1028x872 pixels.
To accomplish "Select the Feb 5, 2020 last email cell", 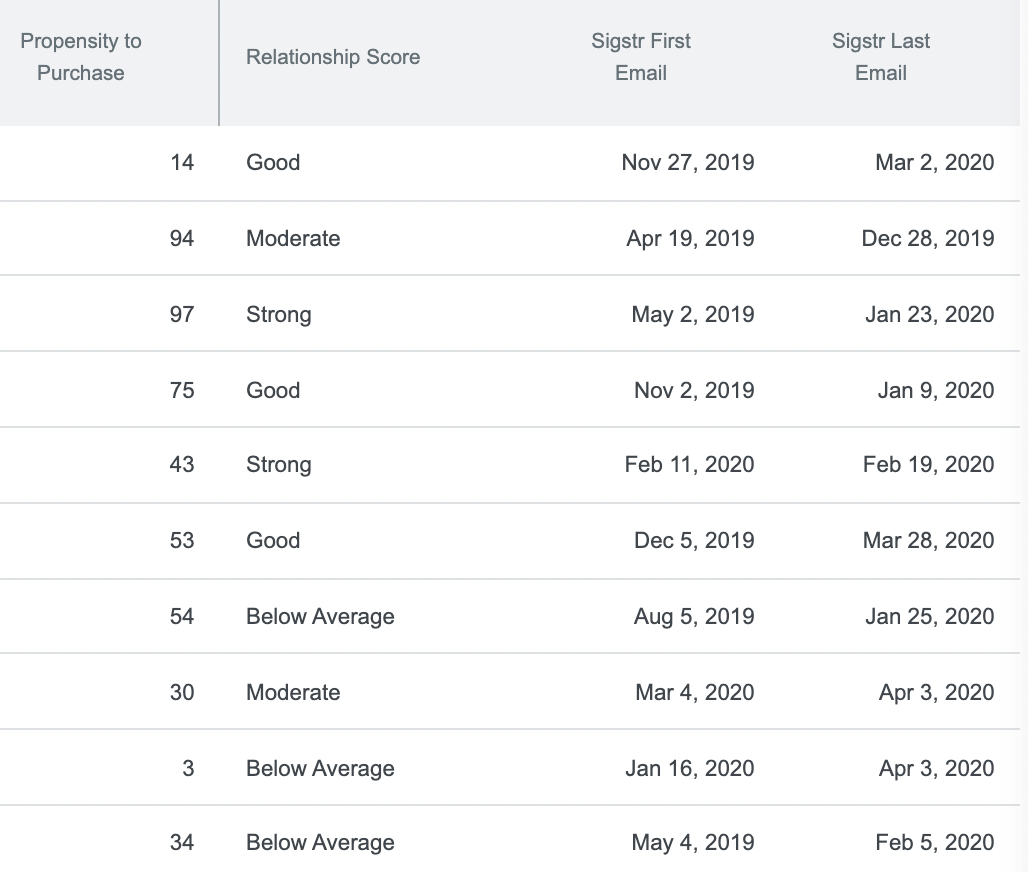I will pyautogui.click(x=934, y=842).
